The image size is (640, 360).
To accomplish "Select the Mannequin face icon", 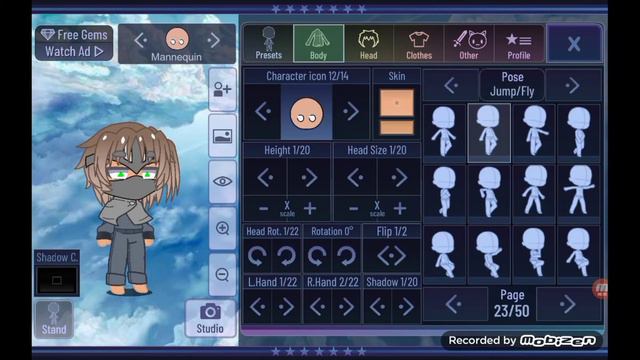I will tap(177, 39).
